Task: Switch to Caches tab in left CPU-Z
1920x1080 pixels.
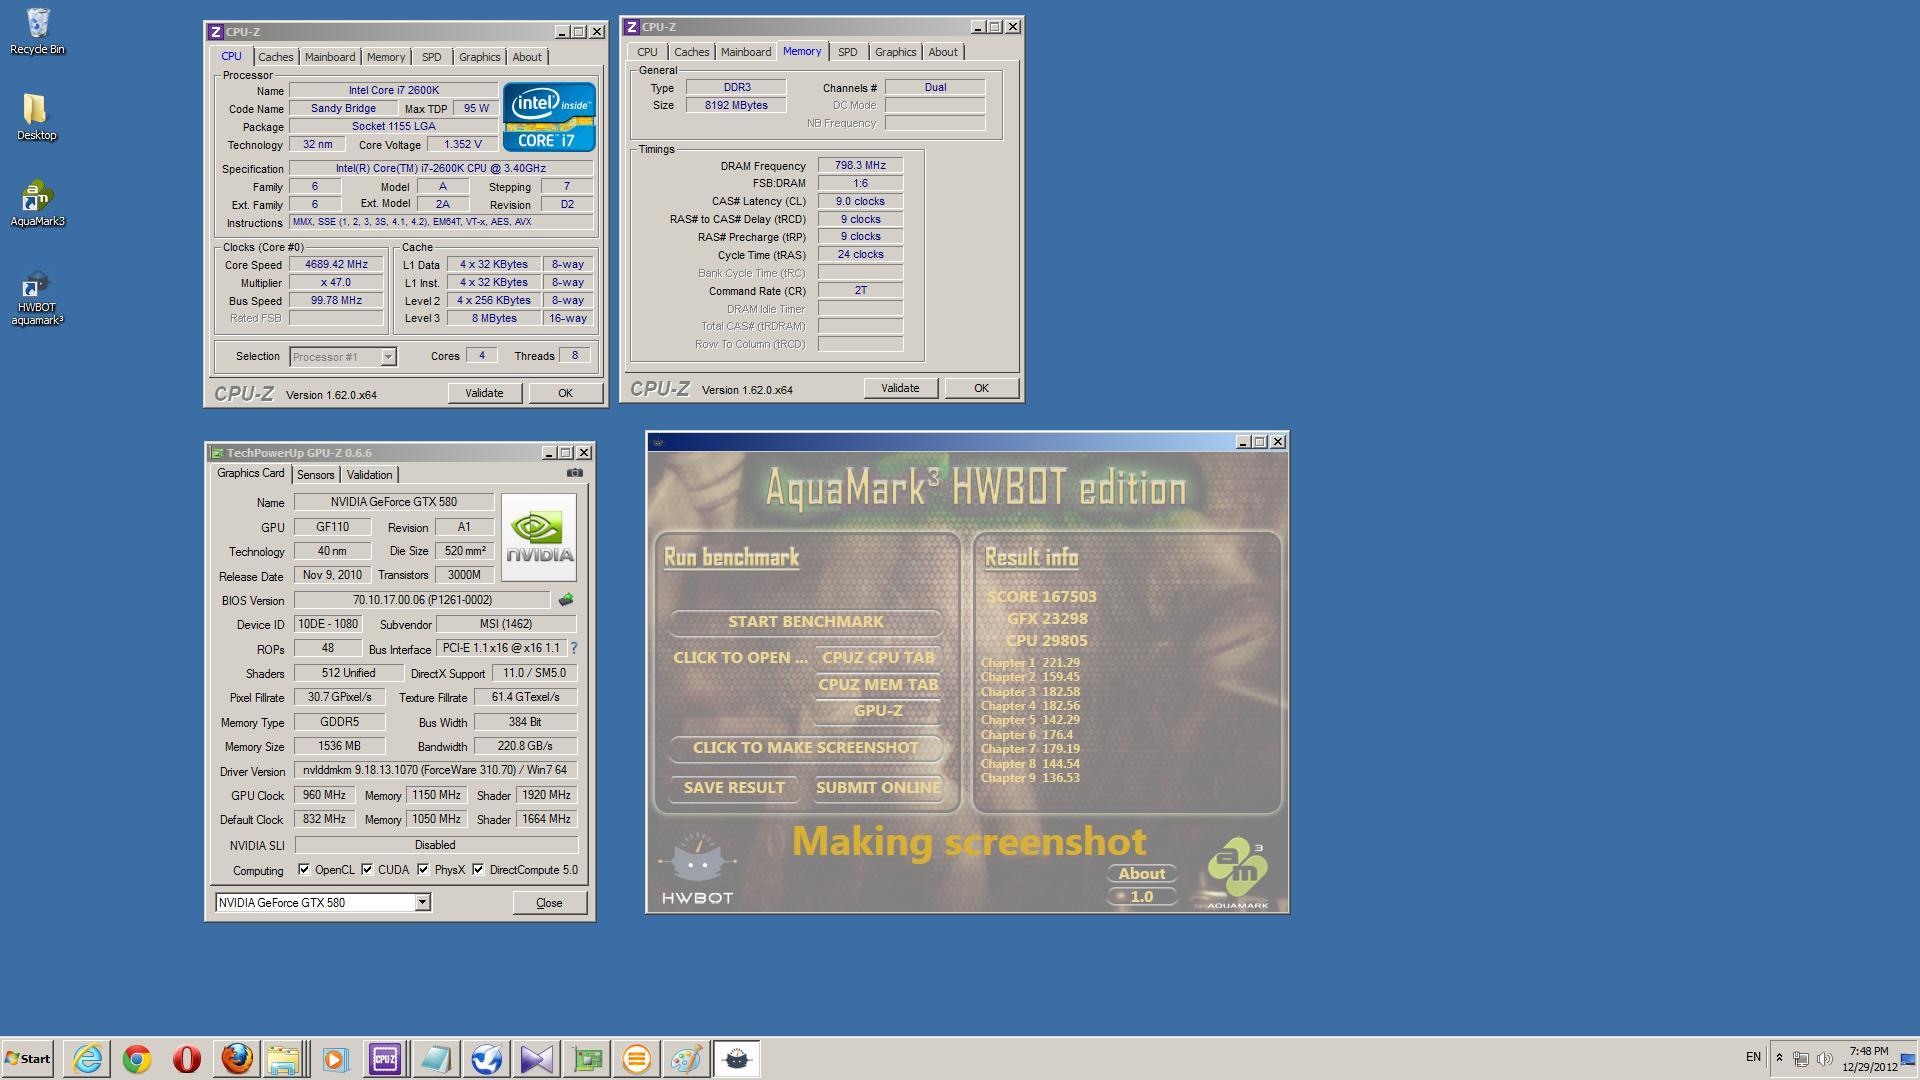Action: [276, 57]
